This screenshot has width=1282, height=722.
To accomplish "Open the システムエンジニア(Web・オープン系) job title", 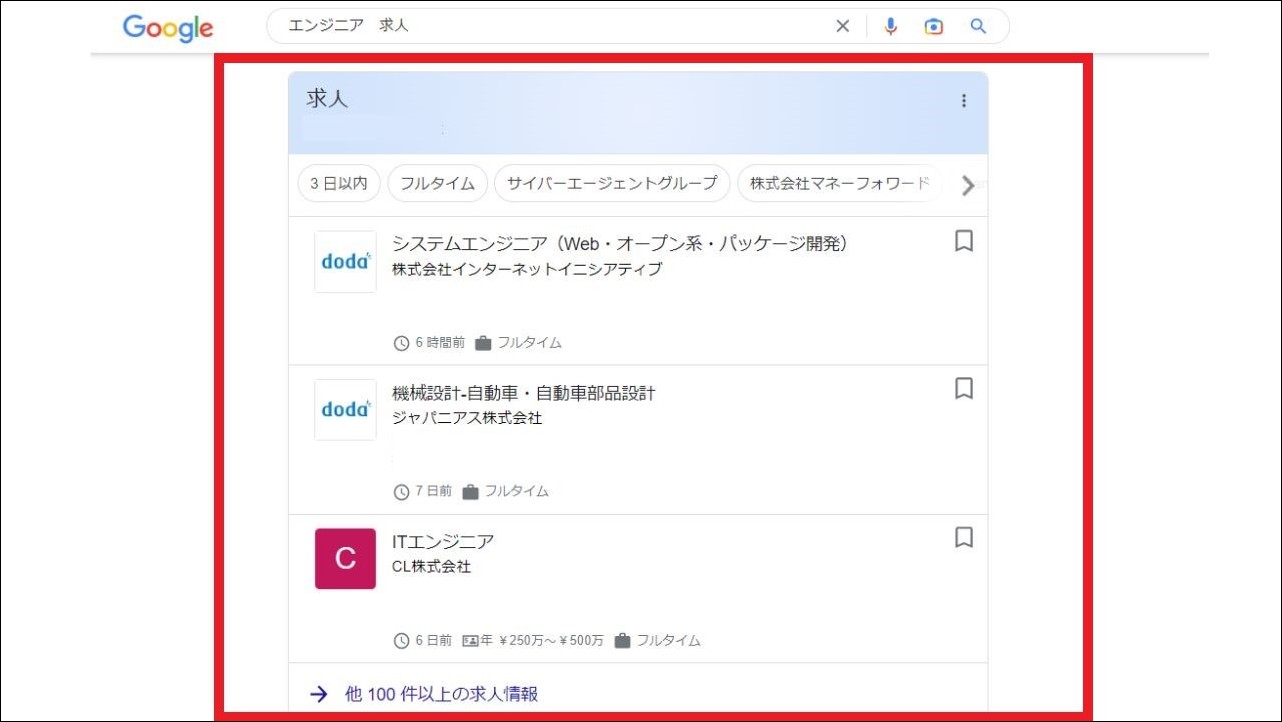I will click(620, 244).
